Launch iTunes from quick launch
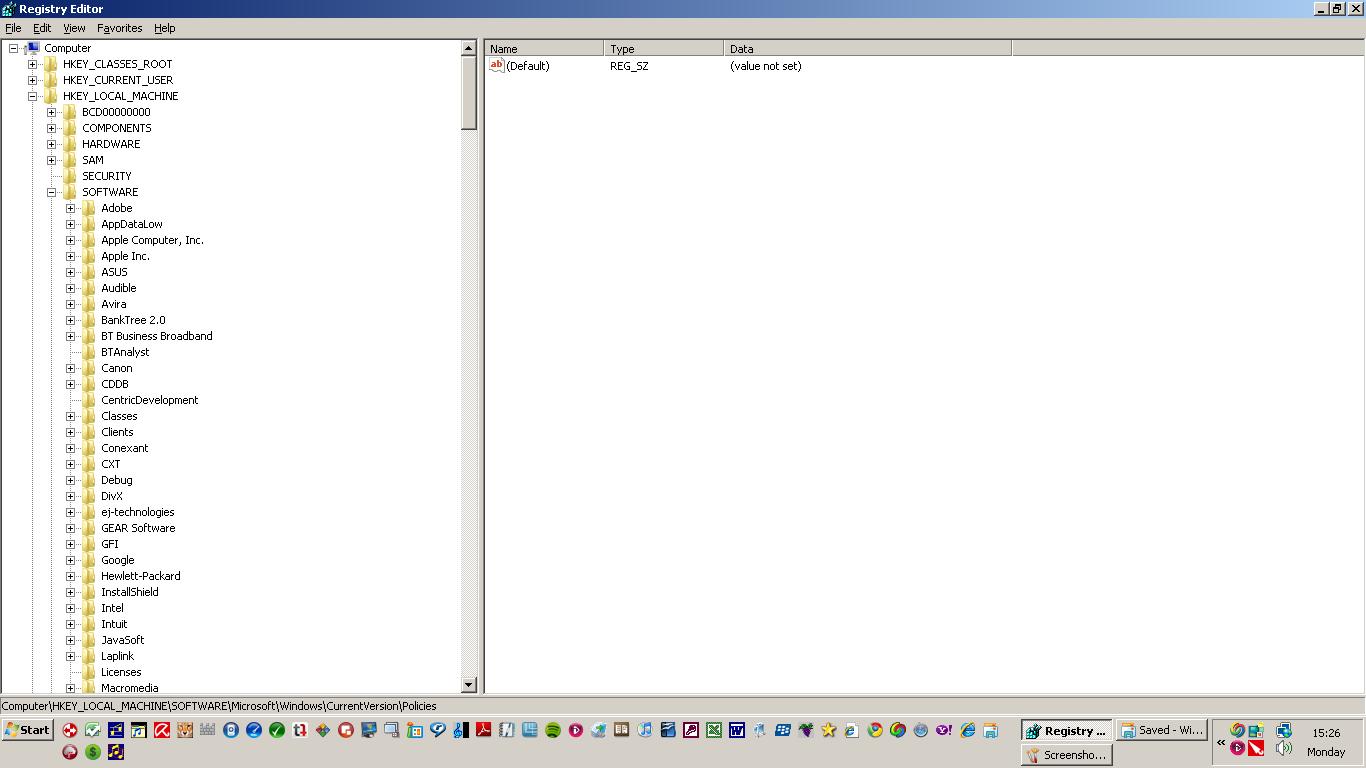 coord(645,730)
